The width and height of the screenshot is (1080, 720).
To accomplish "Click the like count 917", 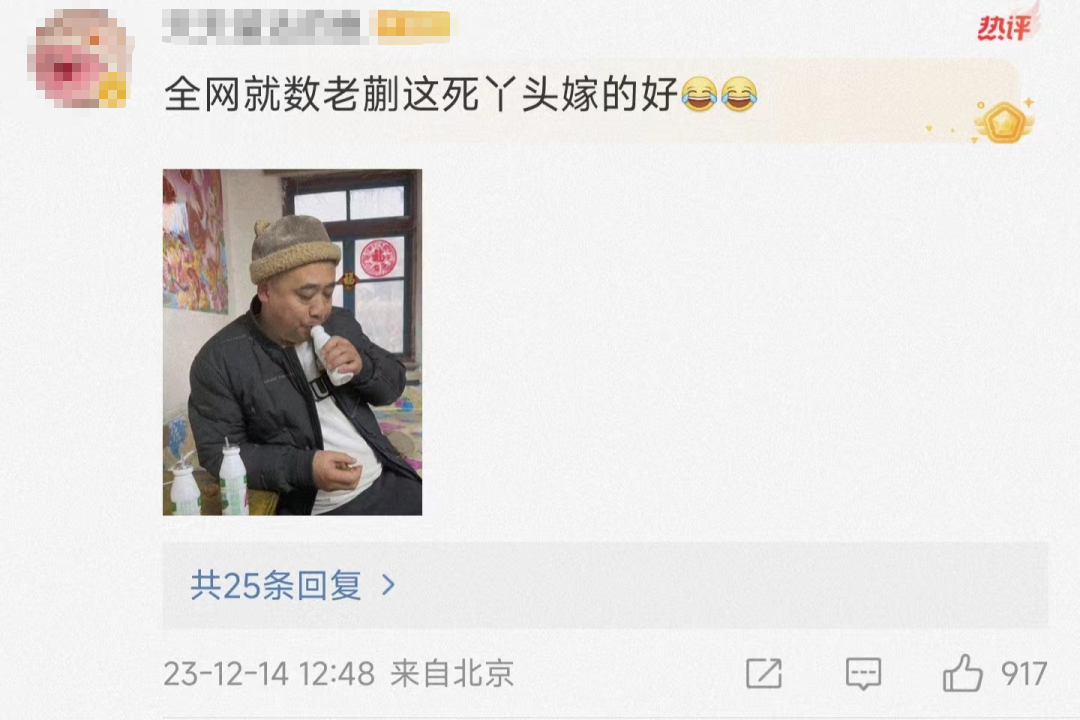I will pyautogui.click(x=1024, y=673).
